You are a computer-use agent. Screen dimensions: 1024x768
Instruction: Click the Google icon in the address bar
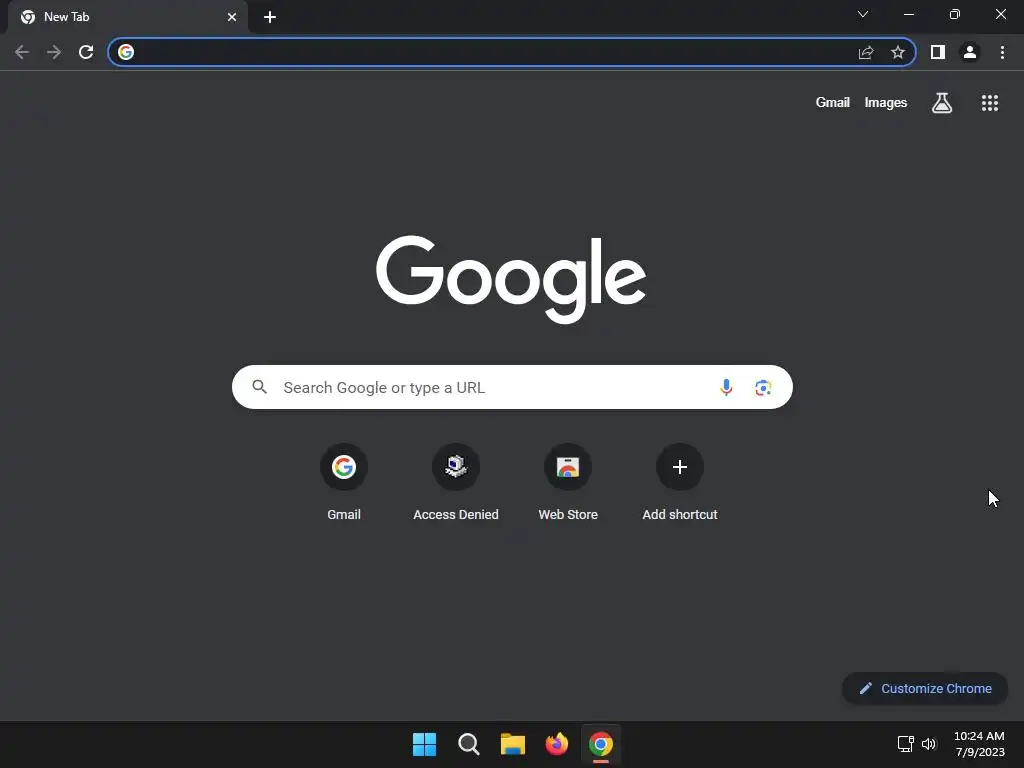click(126, 52)
